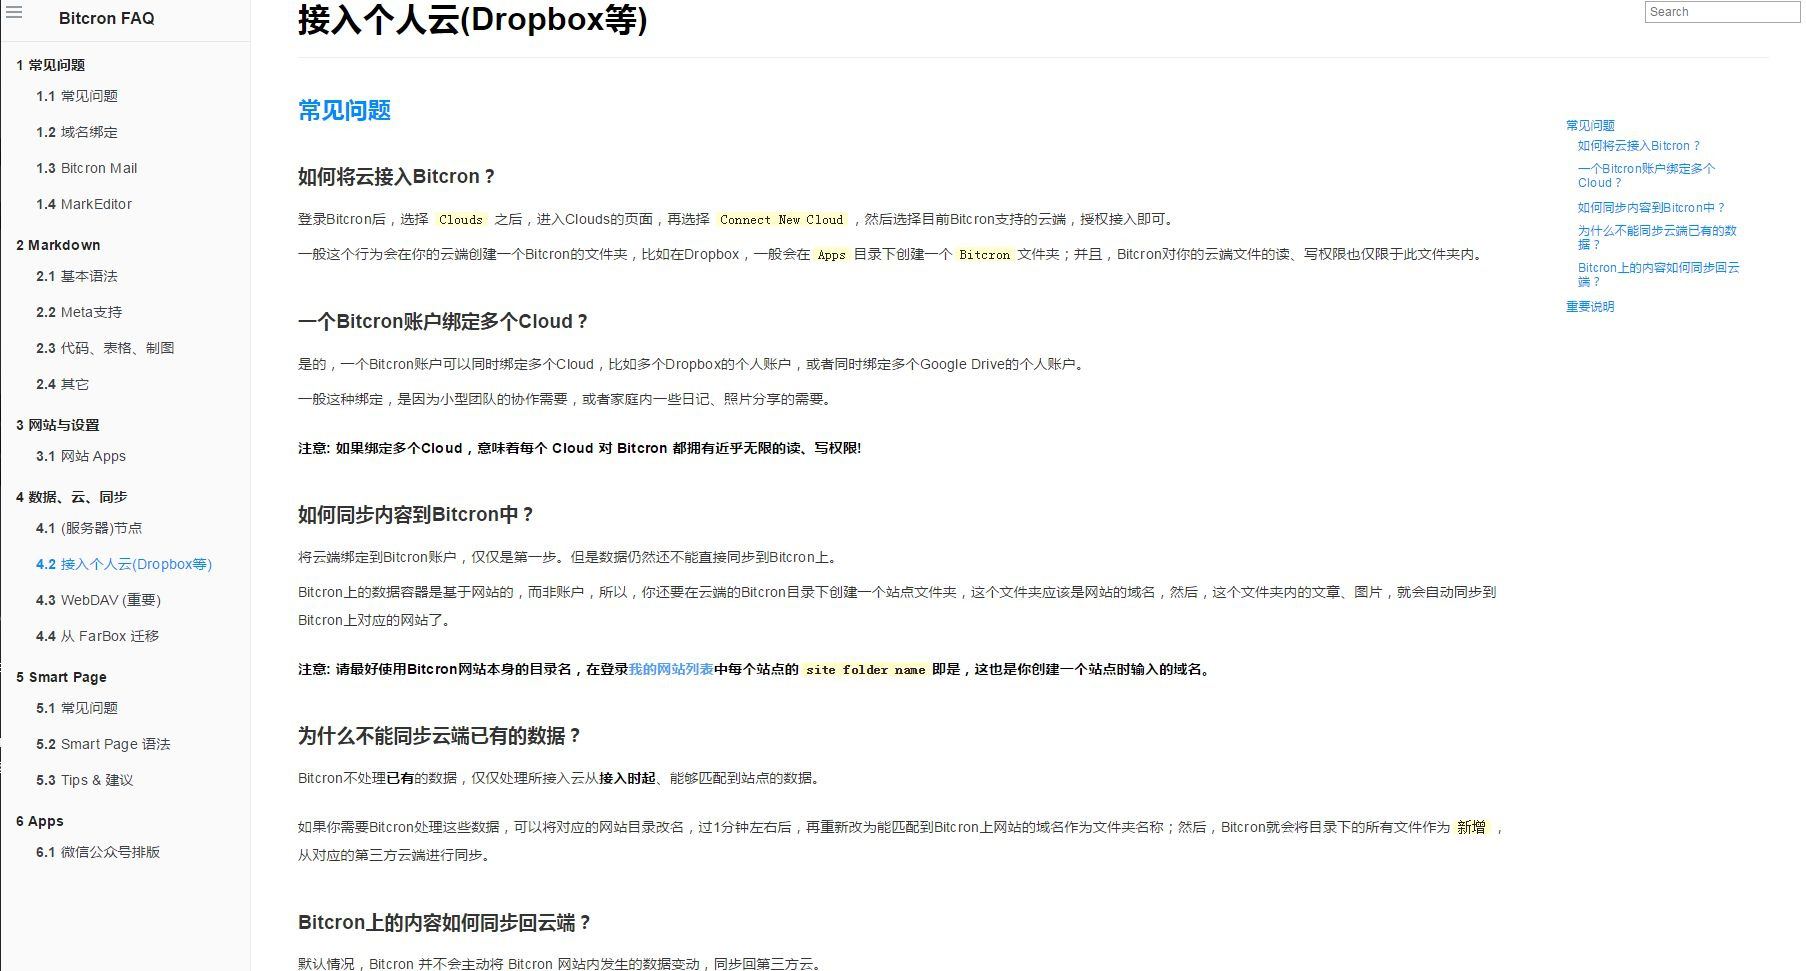Select chapter 2 Markdown
Screen dimensions: 1806x971
click(58, 245)
